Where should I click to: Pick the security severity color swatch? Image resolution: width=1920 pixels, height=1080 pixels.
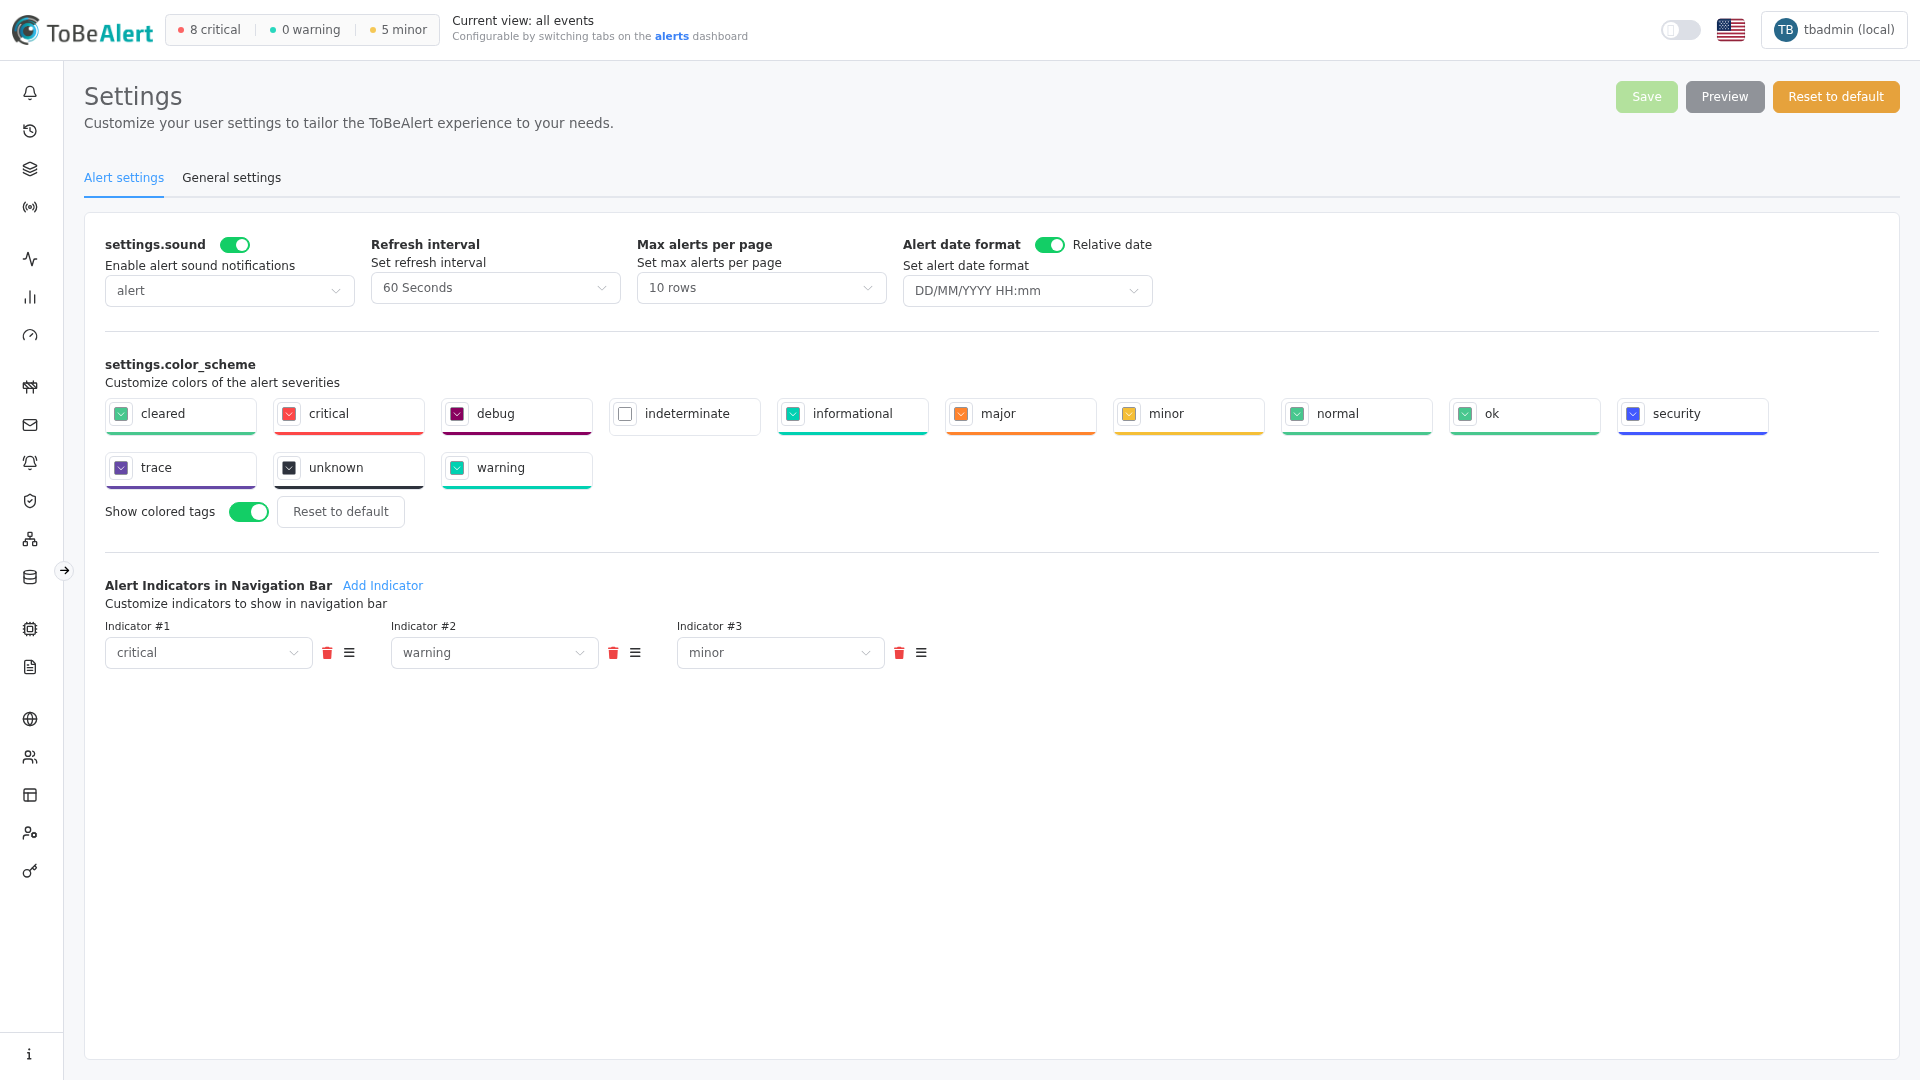pos(1633,414)
